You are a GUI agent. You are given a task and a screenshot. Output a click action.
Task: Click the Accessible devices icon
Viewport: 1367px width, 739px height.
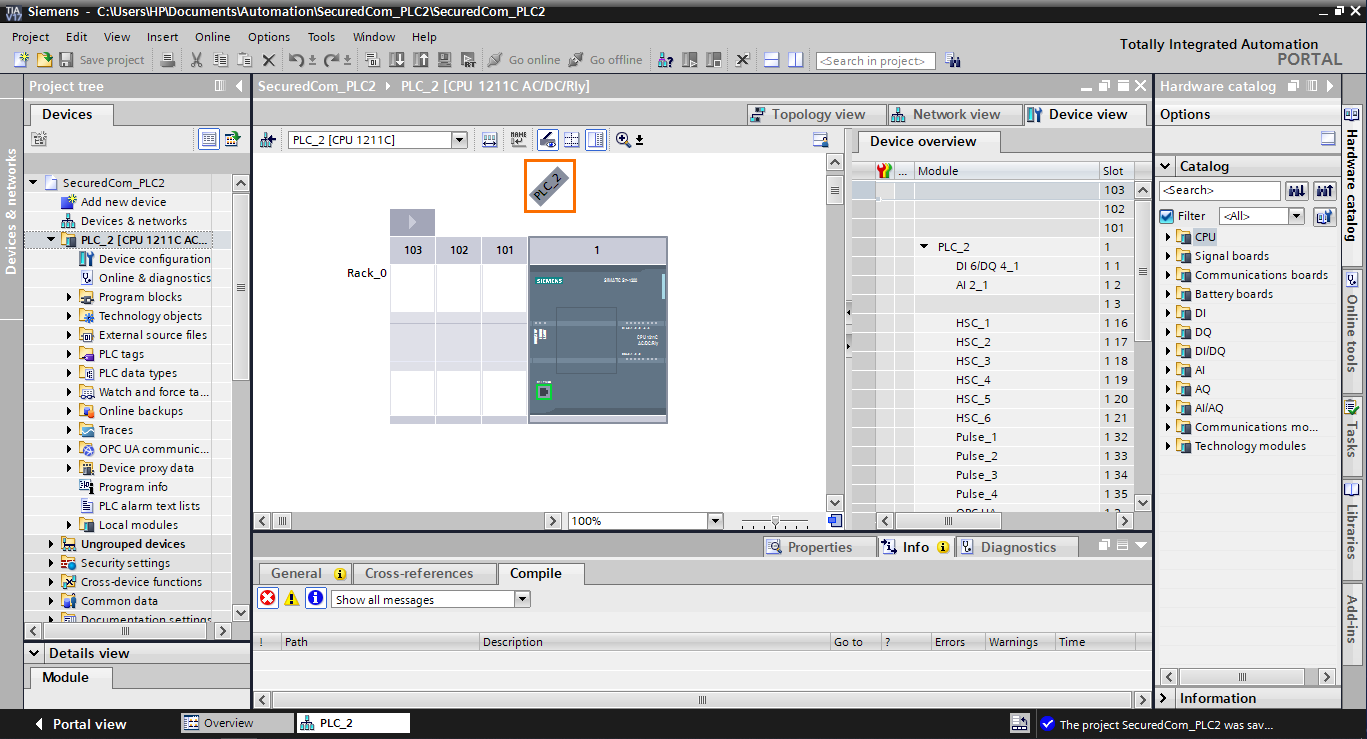tap(666, 60)
